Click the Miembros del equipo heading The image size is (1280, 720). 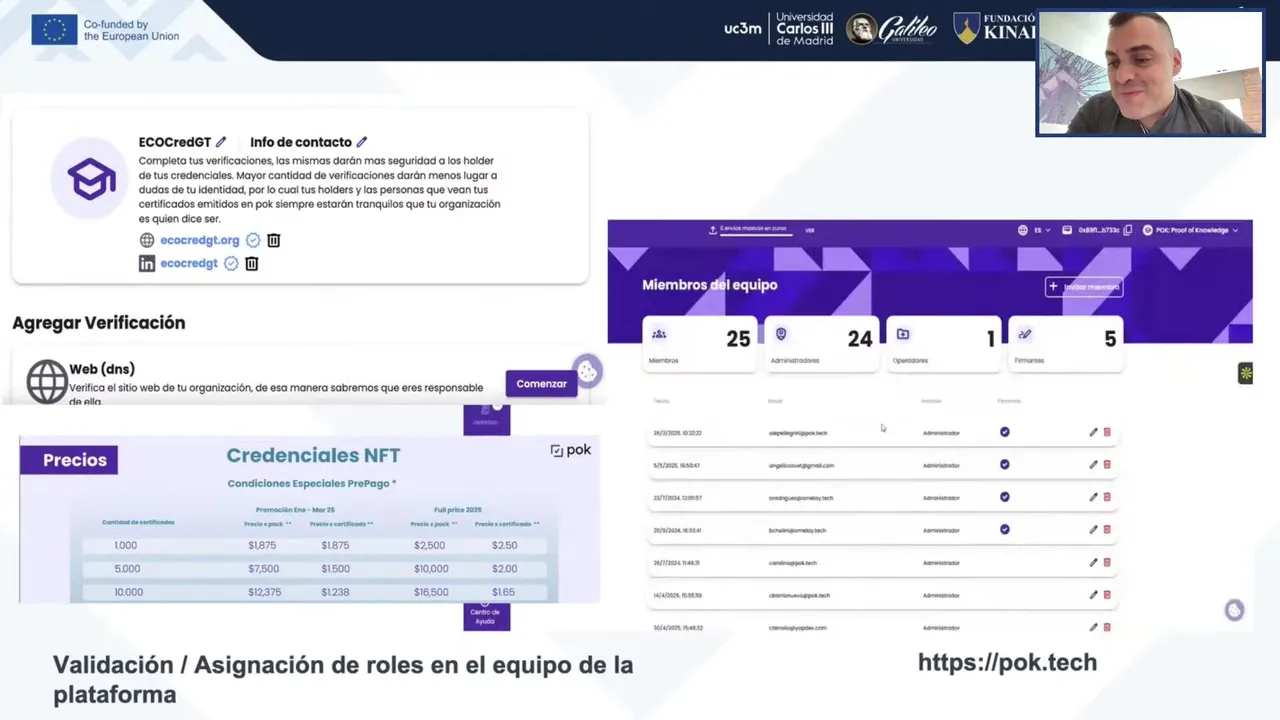(709, 285)
